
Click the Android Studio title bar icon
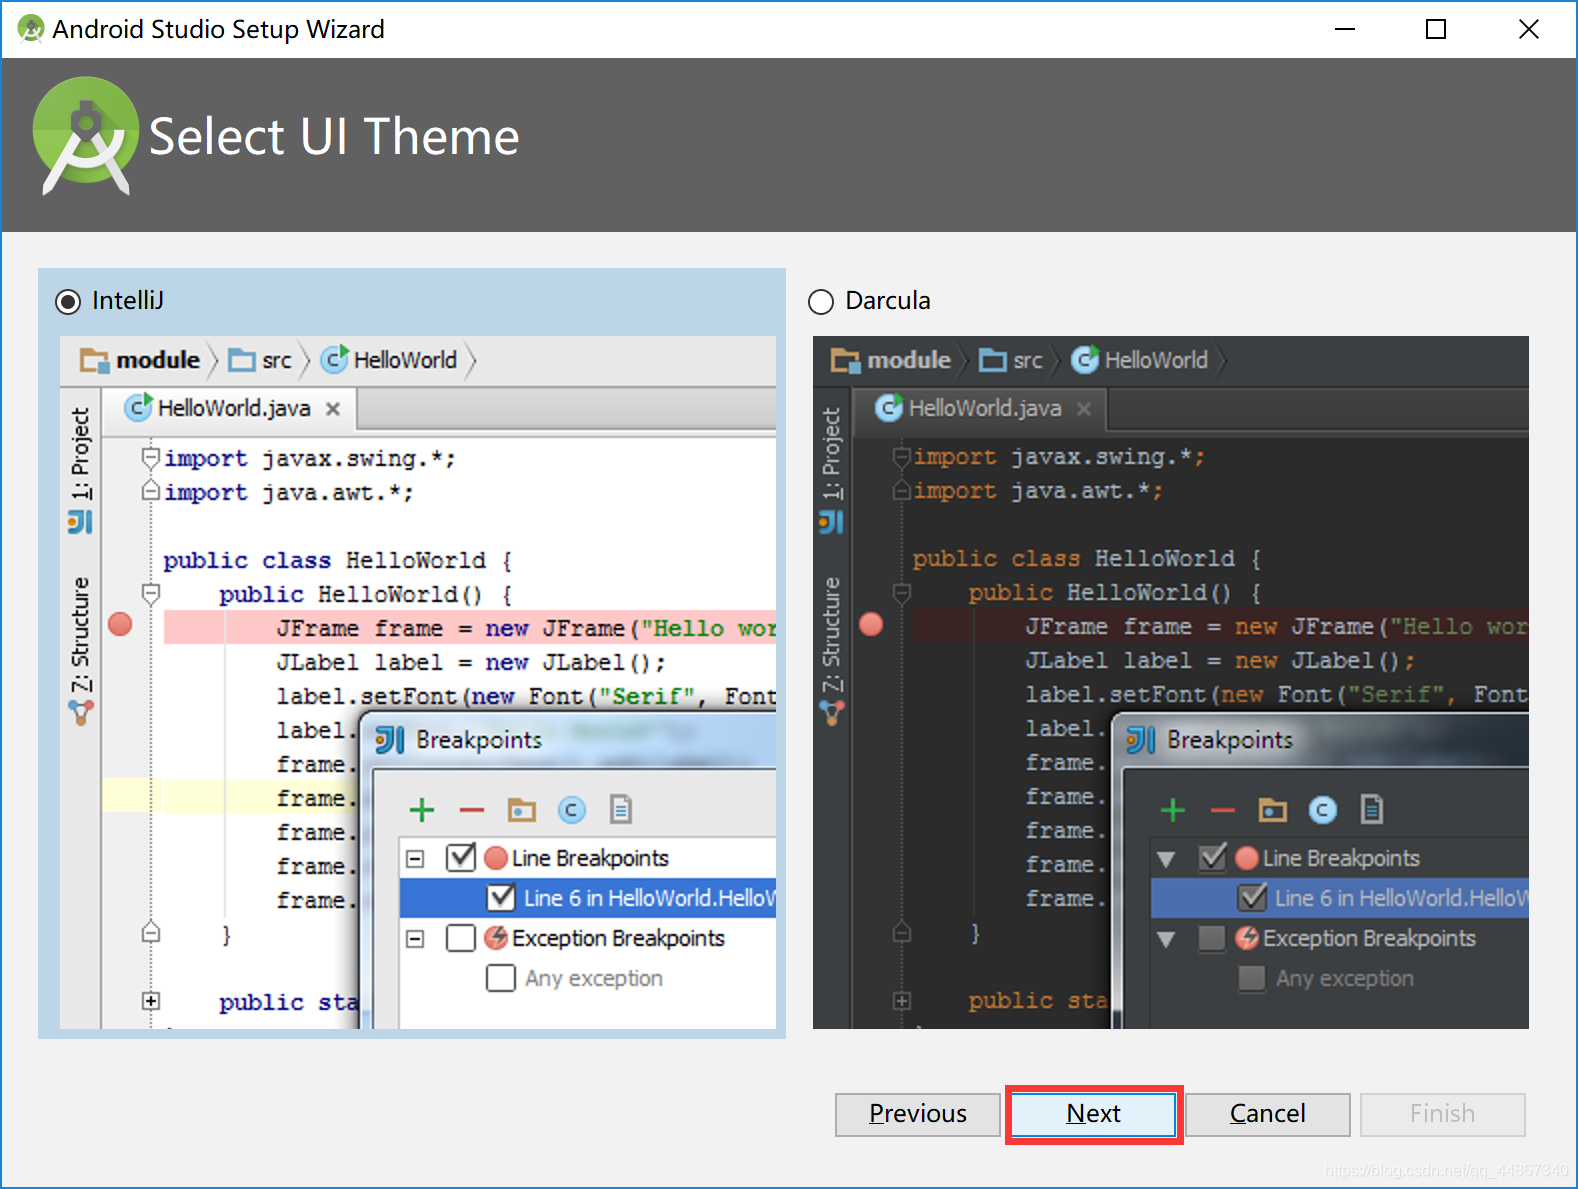[31, 29]
